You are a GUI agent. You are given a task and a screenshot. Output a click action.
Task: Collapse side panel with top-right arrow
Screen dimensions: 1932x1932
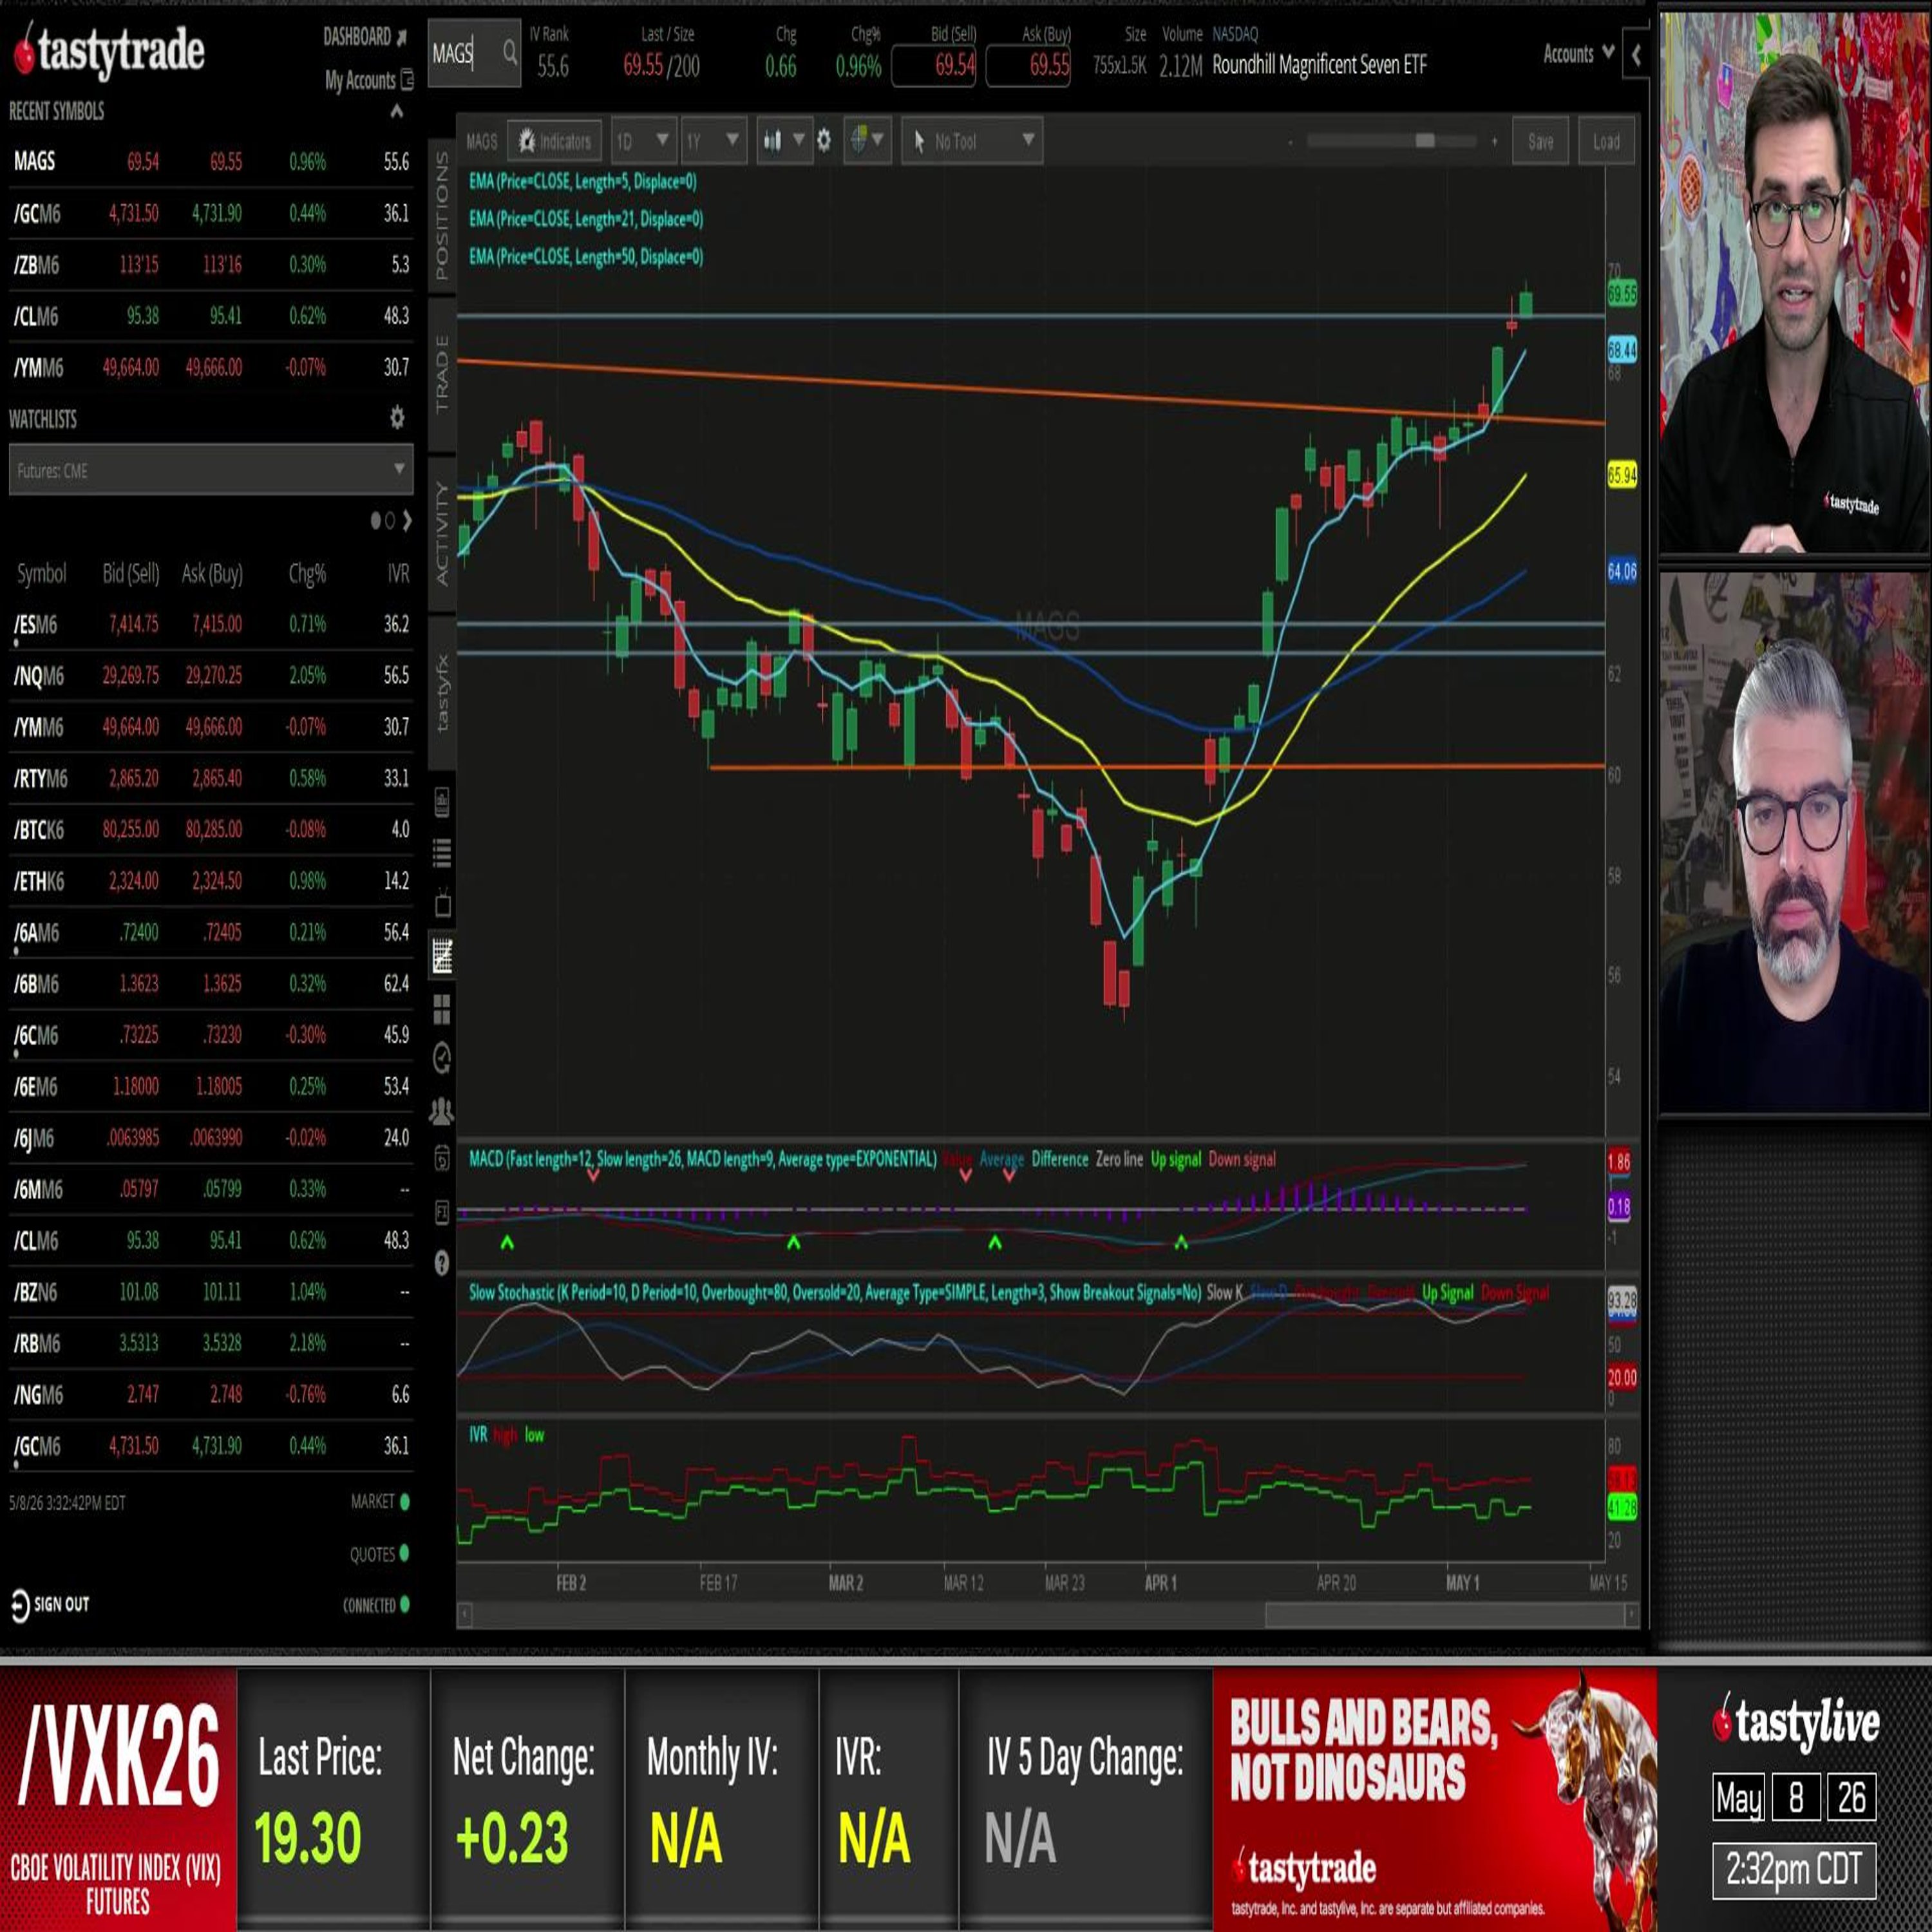tap(1636, 56)
